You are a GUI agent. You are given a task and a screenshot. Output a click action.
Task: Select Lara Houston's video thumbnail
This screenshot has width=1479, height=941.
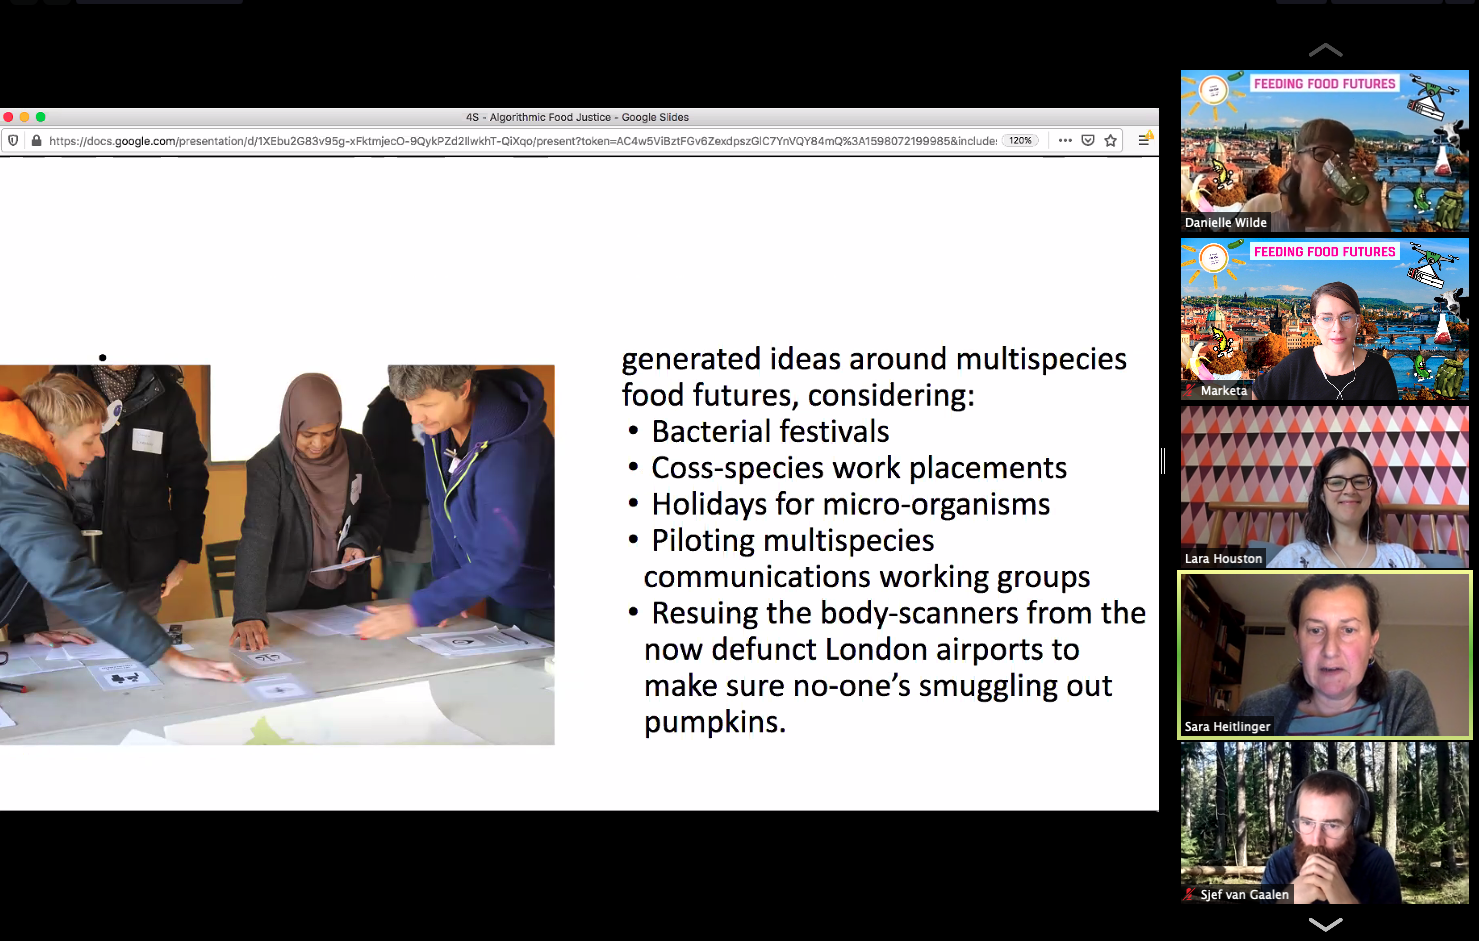(1325, 487)
